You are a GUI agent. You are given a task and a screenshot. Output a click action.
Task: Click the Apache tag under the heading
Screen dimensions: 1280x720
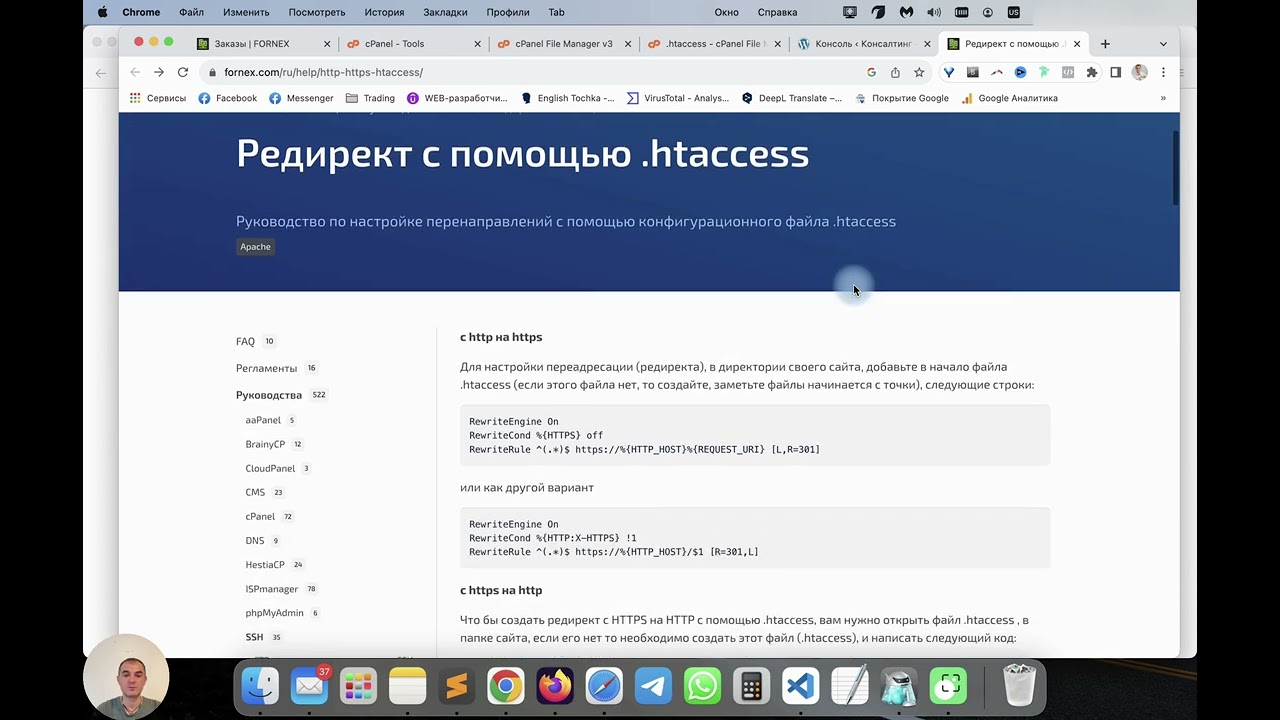click(255, 247)
